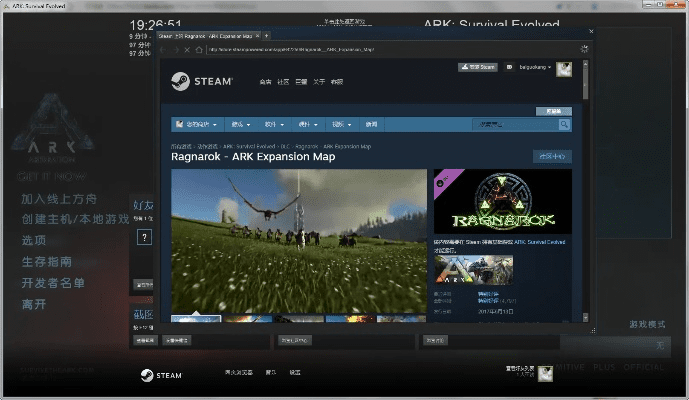
Task: Select 选项 in the ARK main menu
Action: tap(34, 240)
